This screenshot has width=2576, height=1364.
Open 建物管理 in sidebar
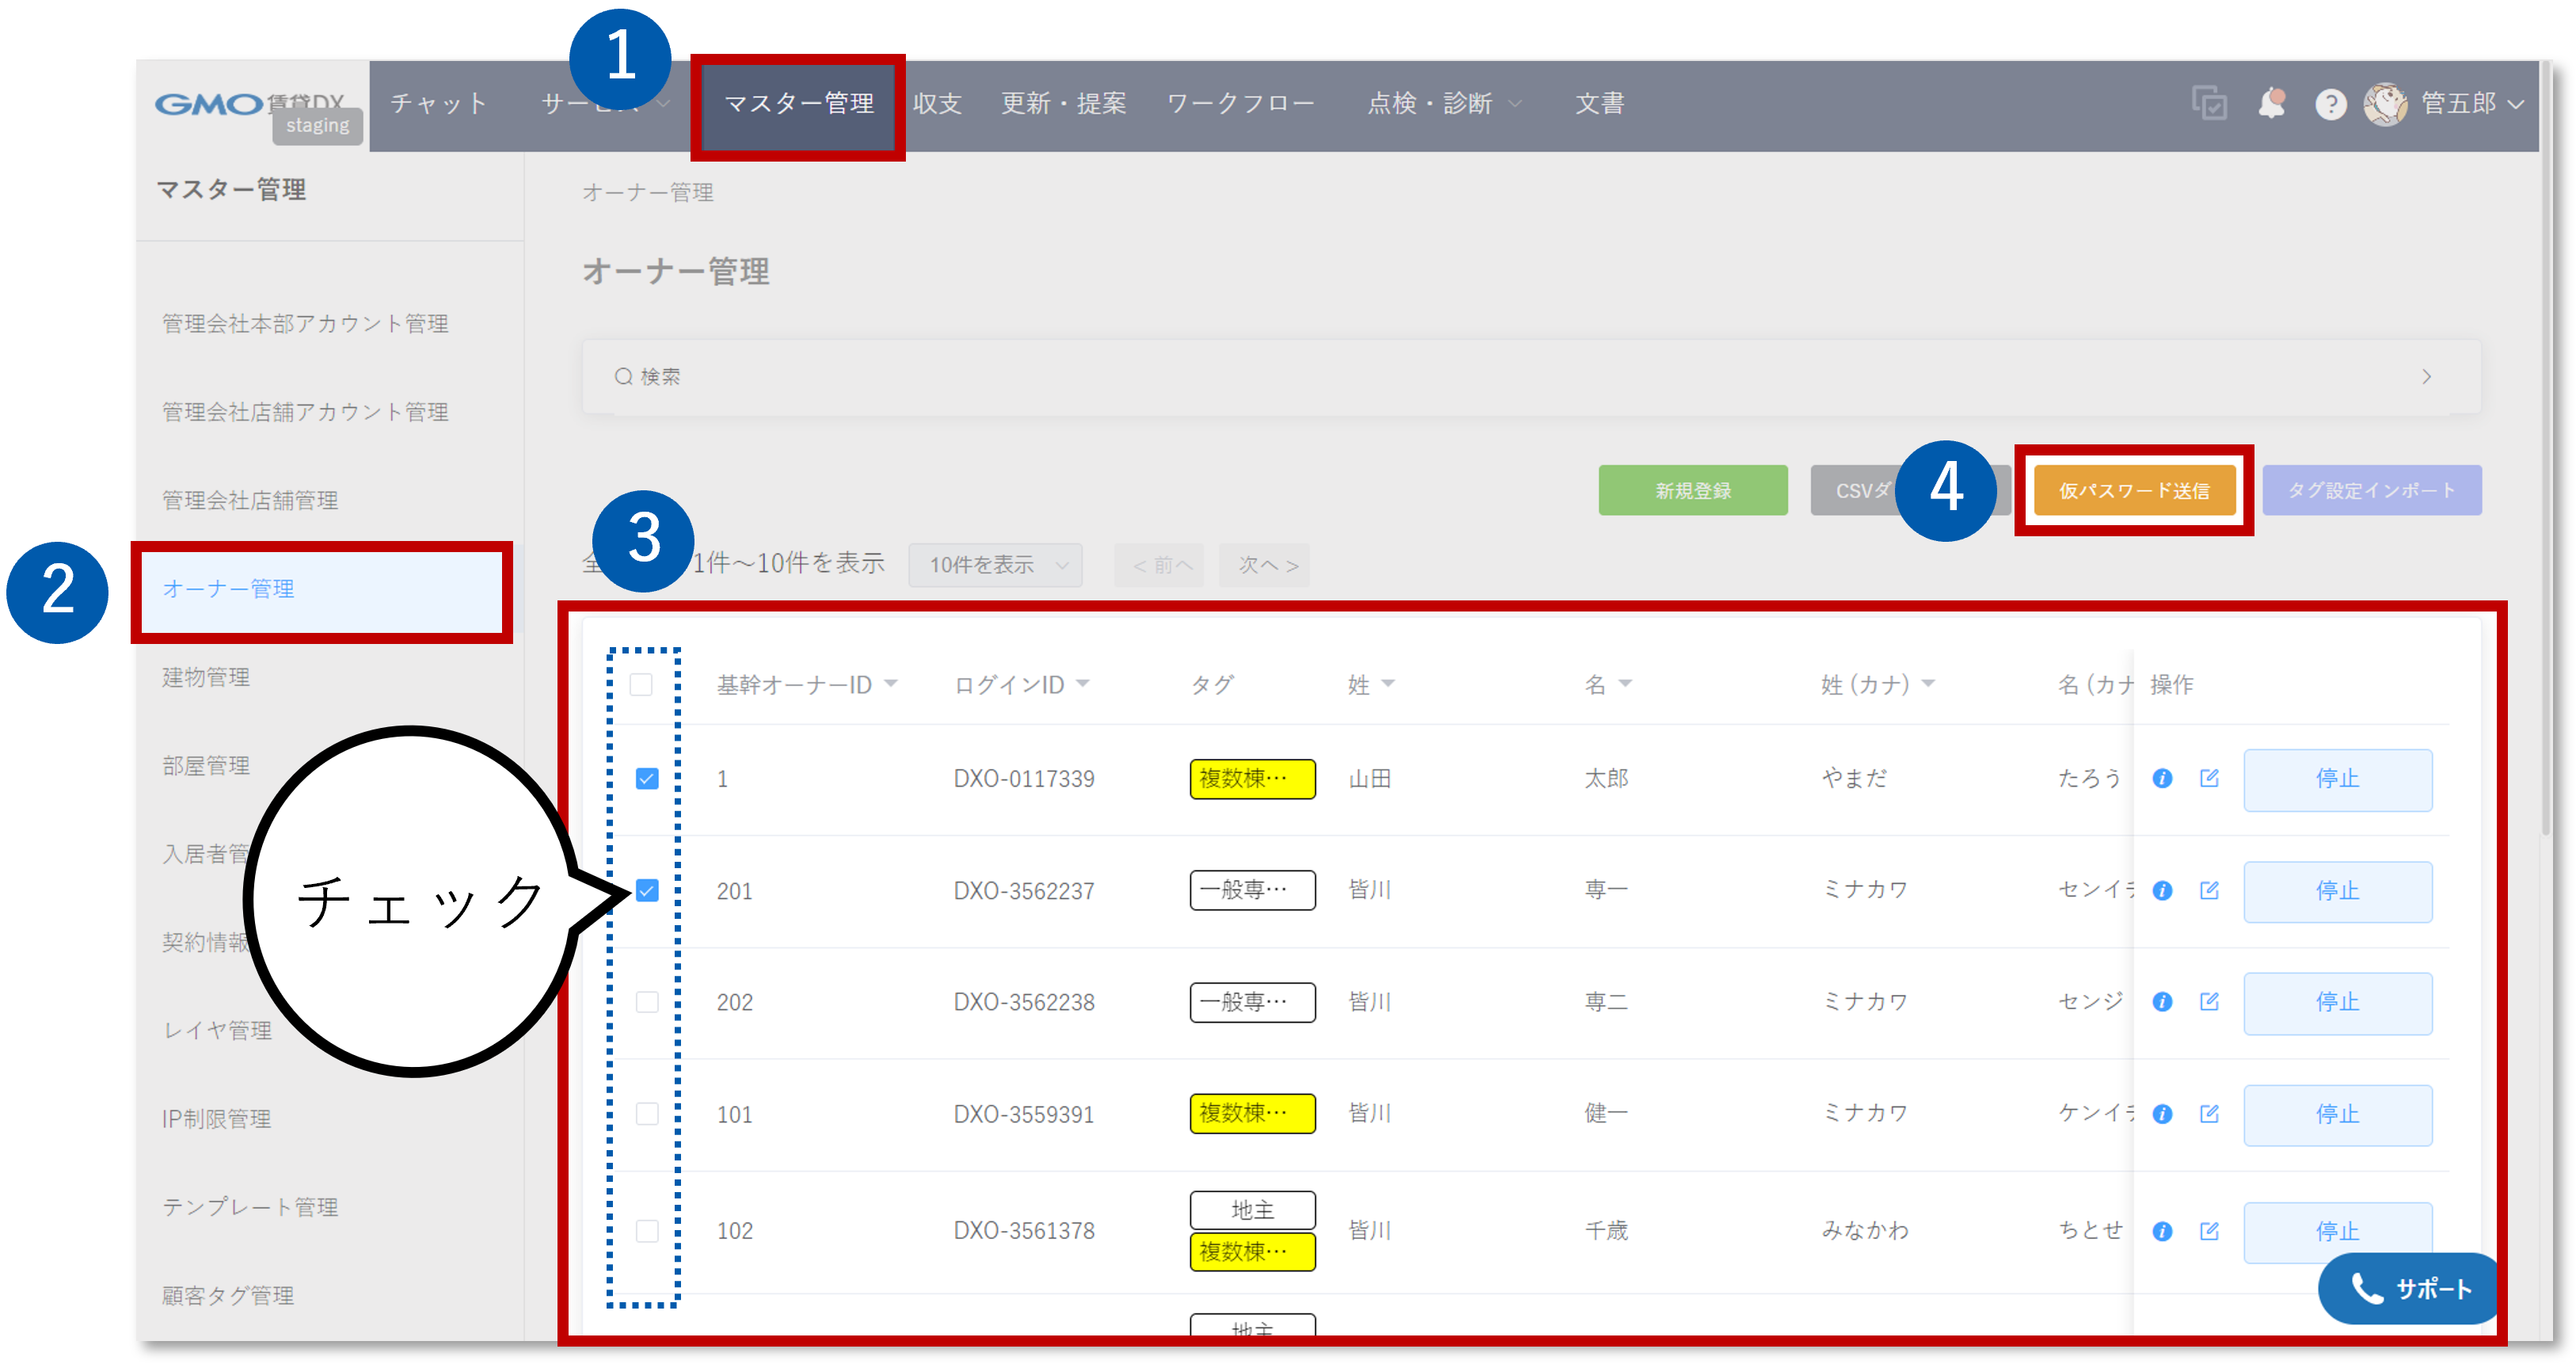pos(206,677)
